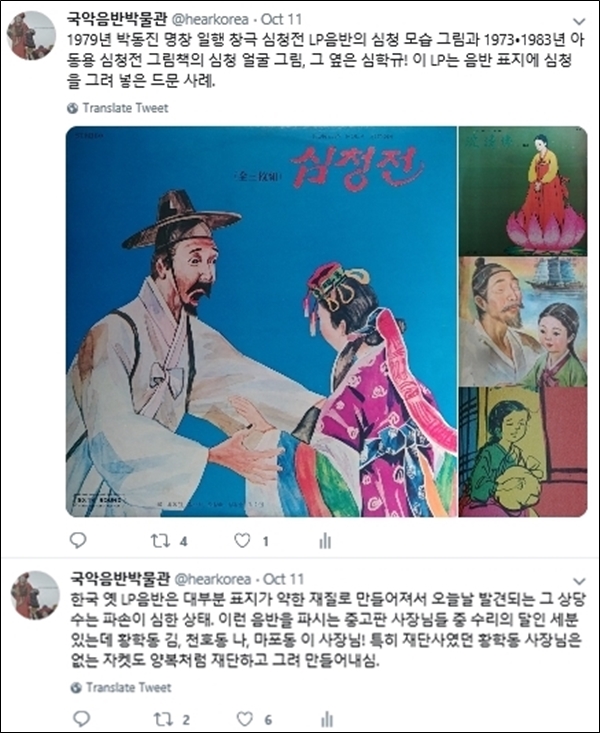Open the bottom-right girl in green illustration
The width and height of the screenshot is (600, 733).
point(523,452)
